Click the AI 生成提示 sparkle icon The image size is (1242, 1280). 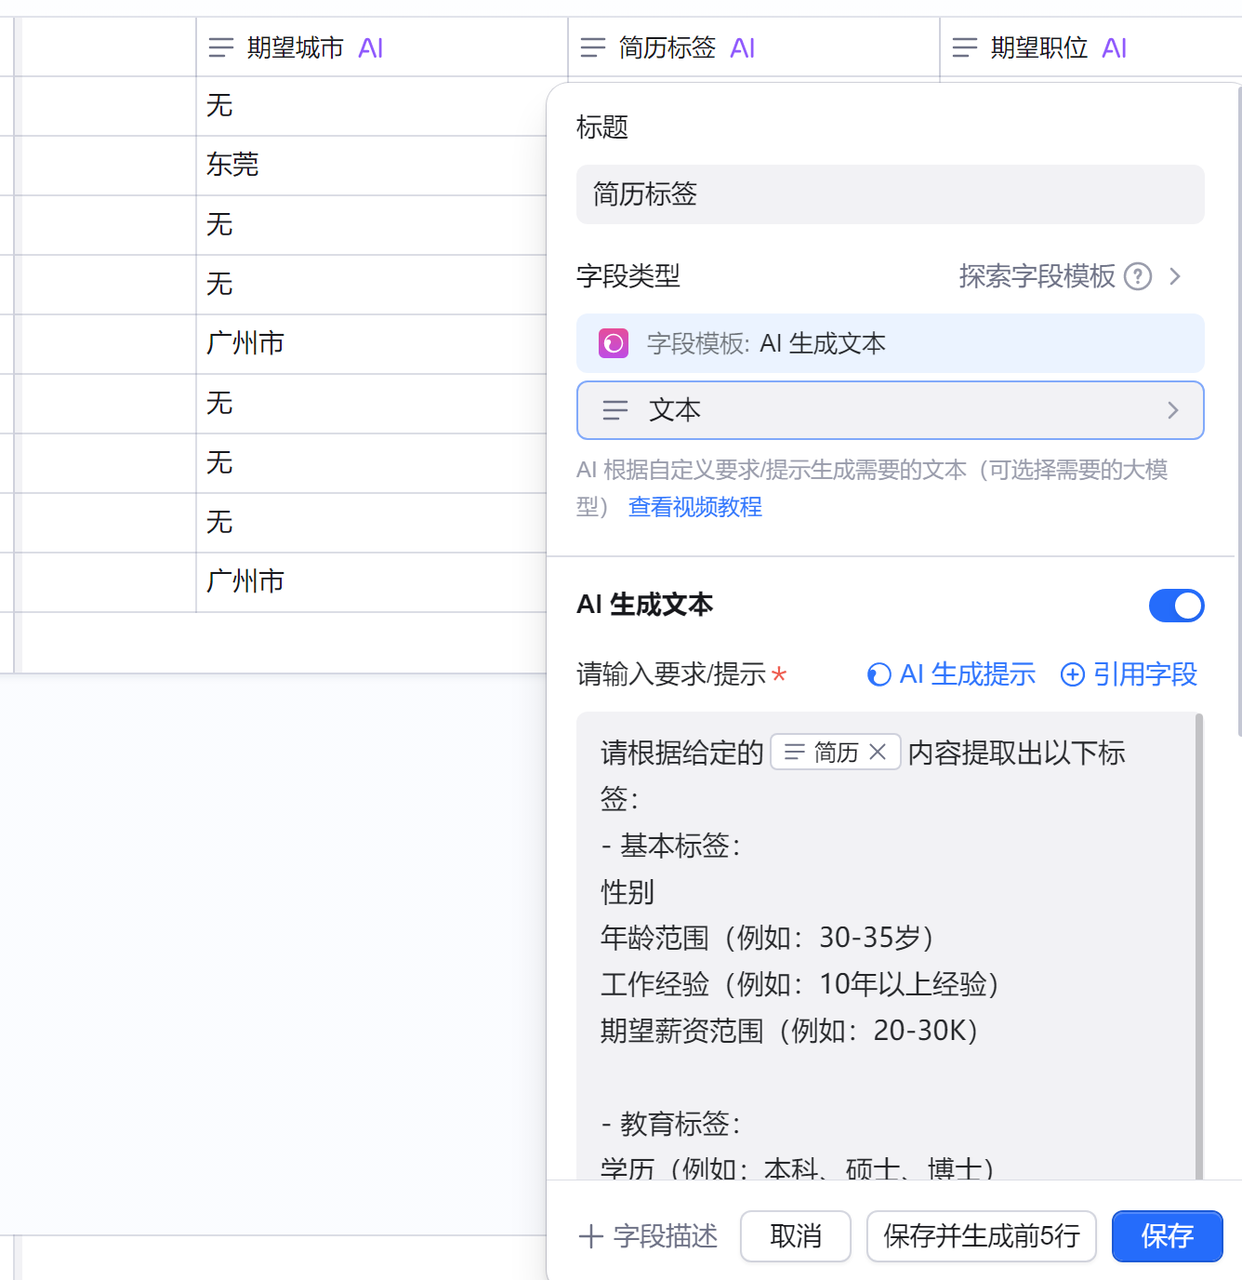(x=878, y=675)
